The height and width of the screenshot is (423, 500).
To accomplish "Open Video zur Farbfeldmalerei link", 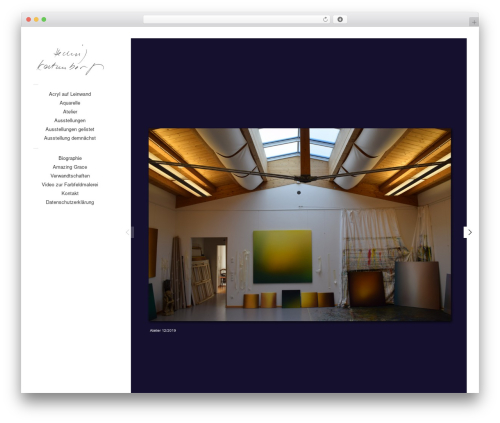I will [x=70, y=184].
